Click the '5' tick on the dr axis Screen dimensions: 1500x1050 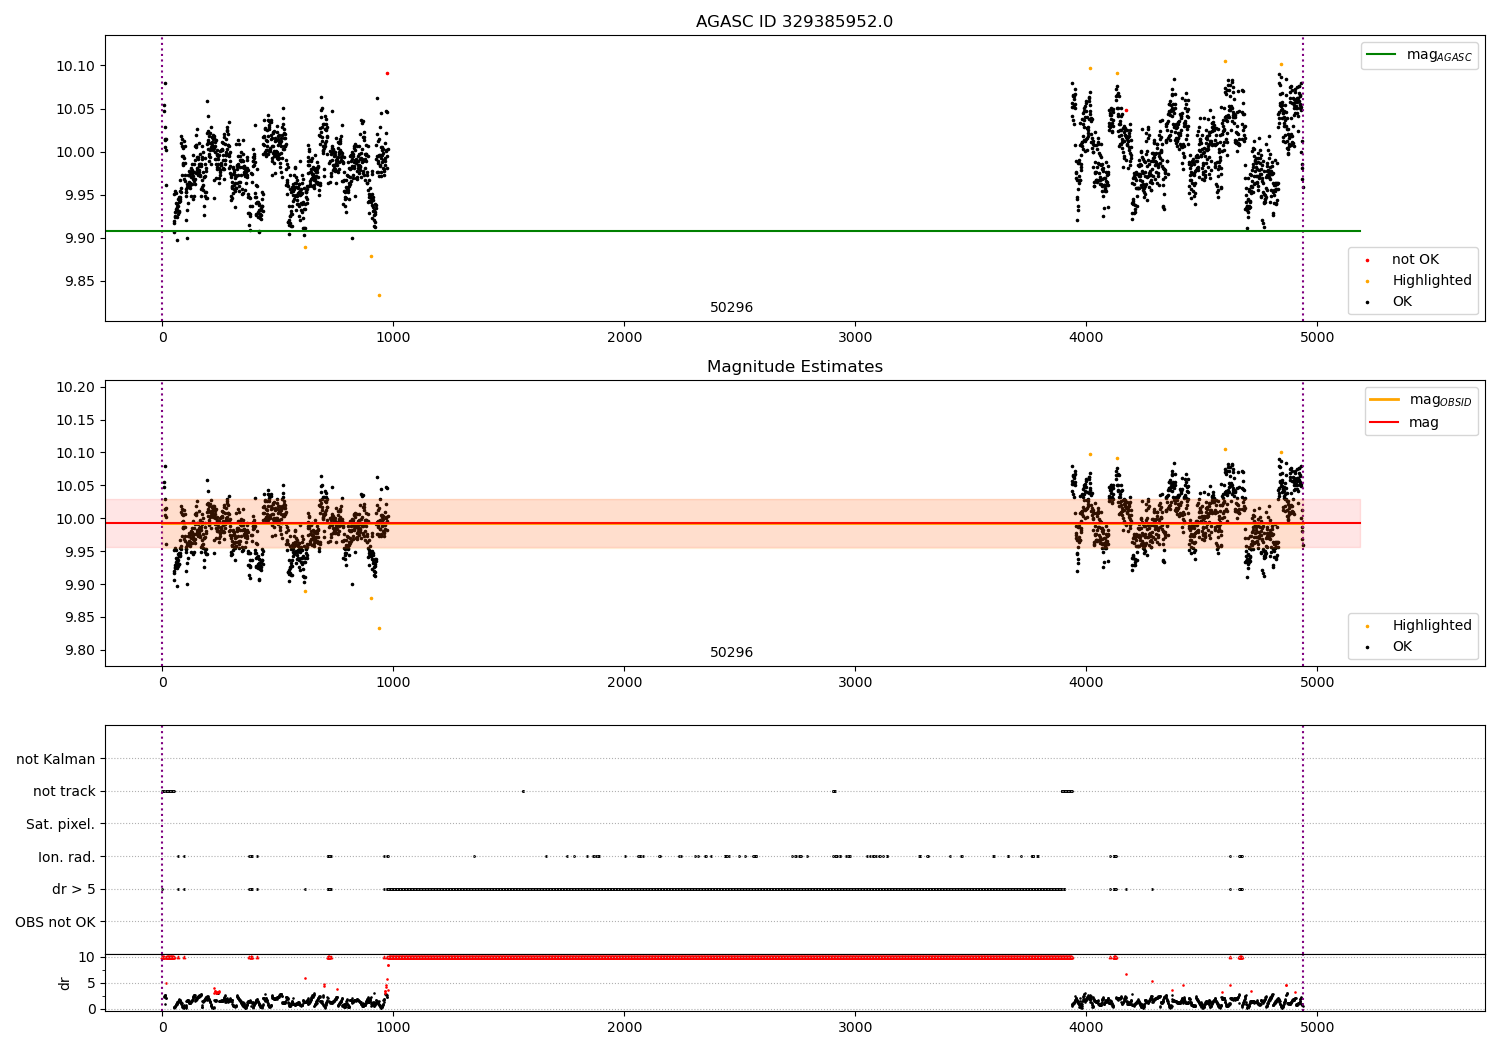[x=91, y=983]
